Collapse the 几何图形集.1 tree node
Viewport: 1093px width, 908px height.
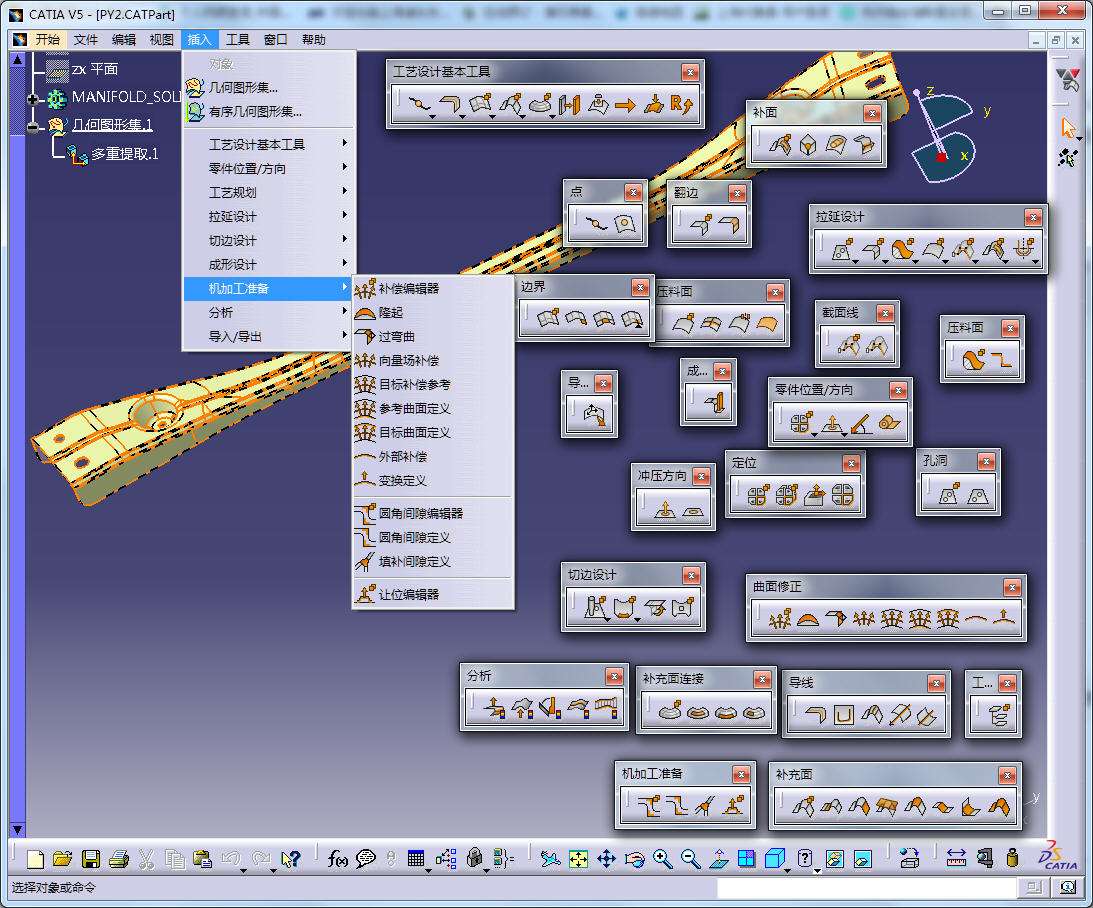click(x=32, y=127)
